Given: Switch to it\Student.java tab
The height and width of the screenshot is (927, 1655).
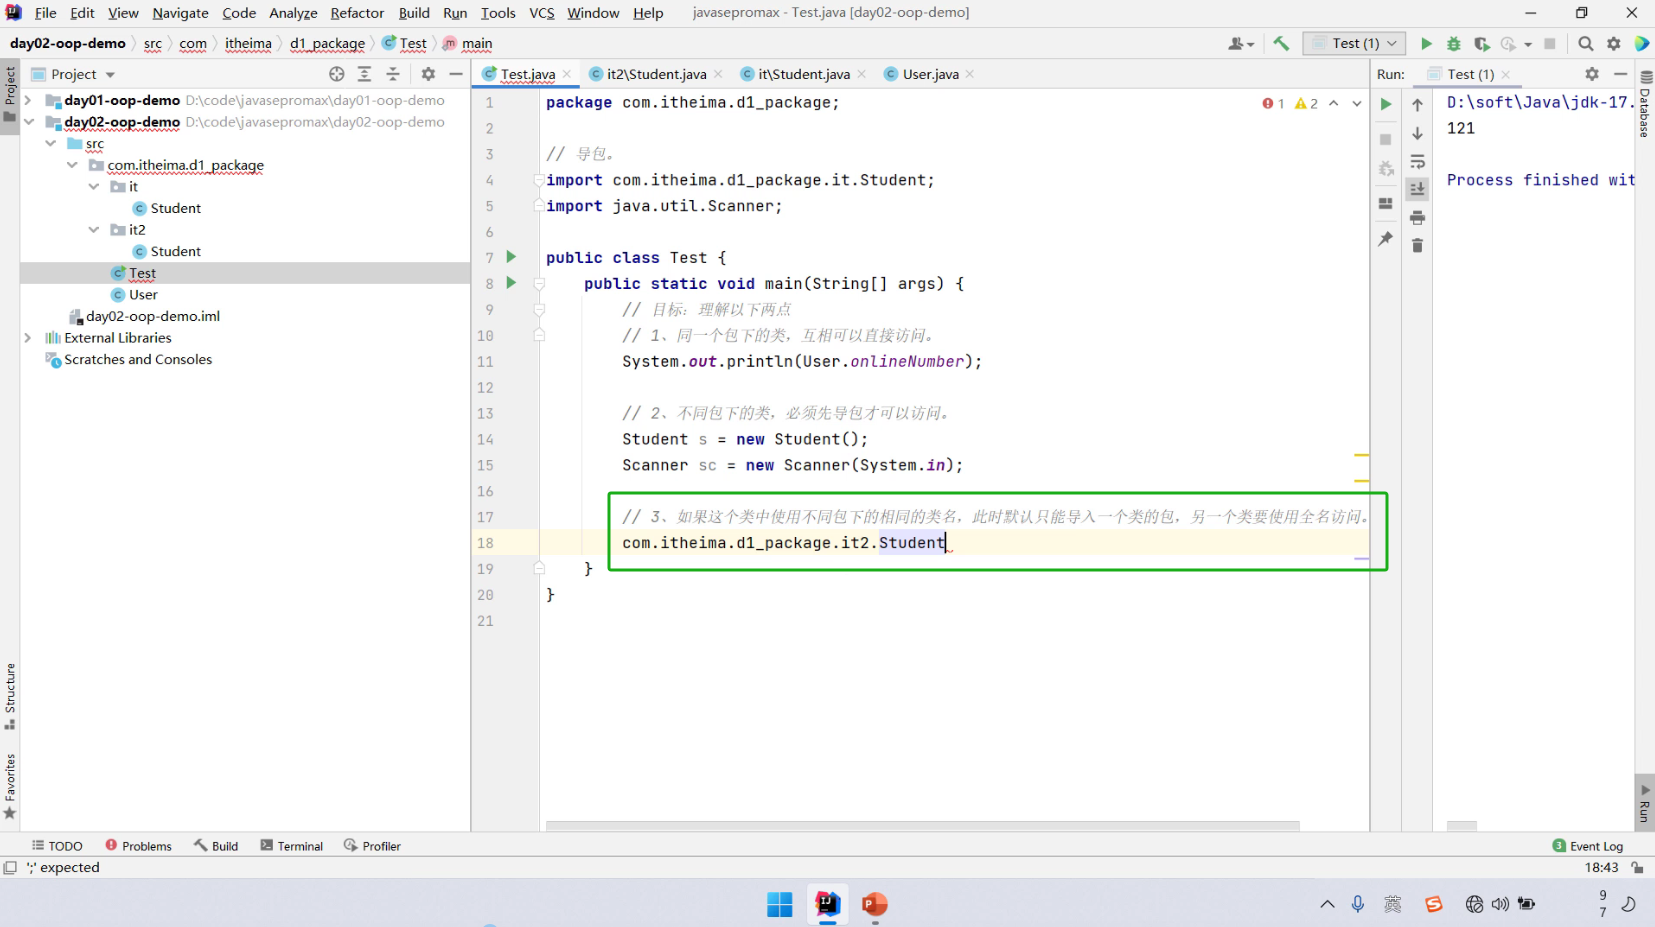Looking at the screenshot, I should pyautogui.click(x=804, y=74).
